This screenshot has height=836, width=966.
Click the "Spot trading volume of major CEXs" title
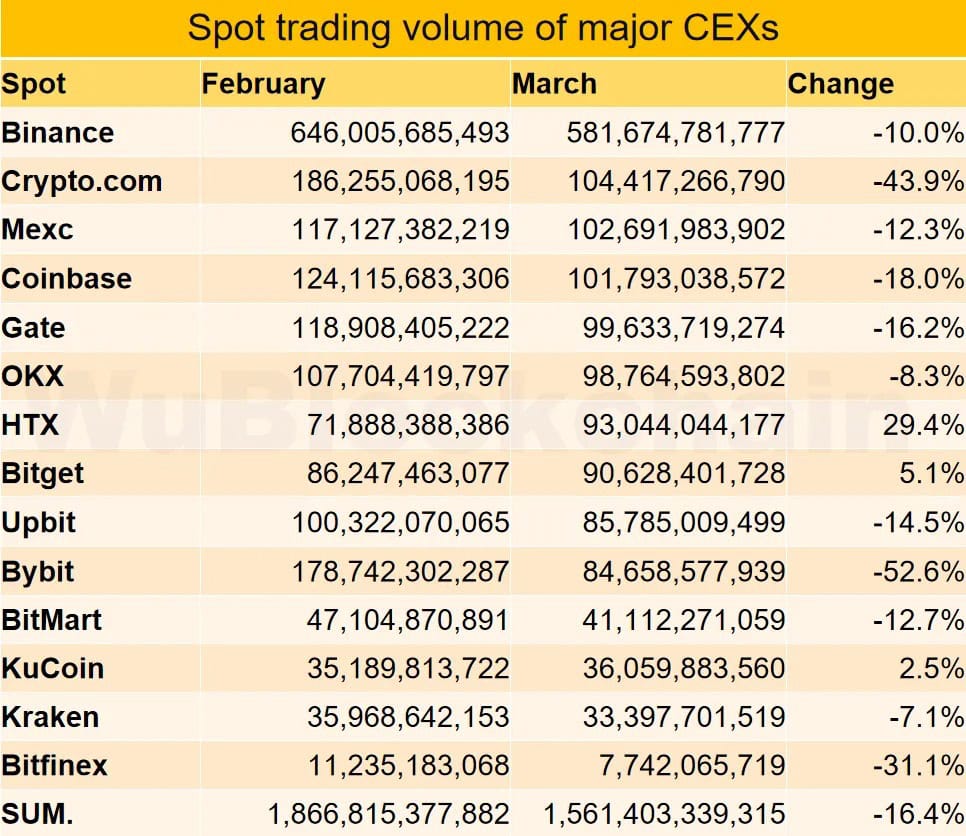483,27
